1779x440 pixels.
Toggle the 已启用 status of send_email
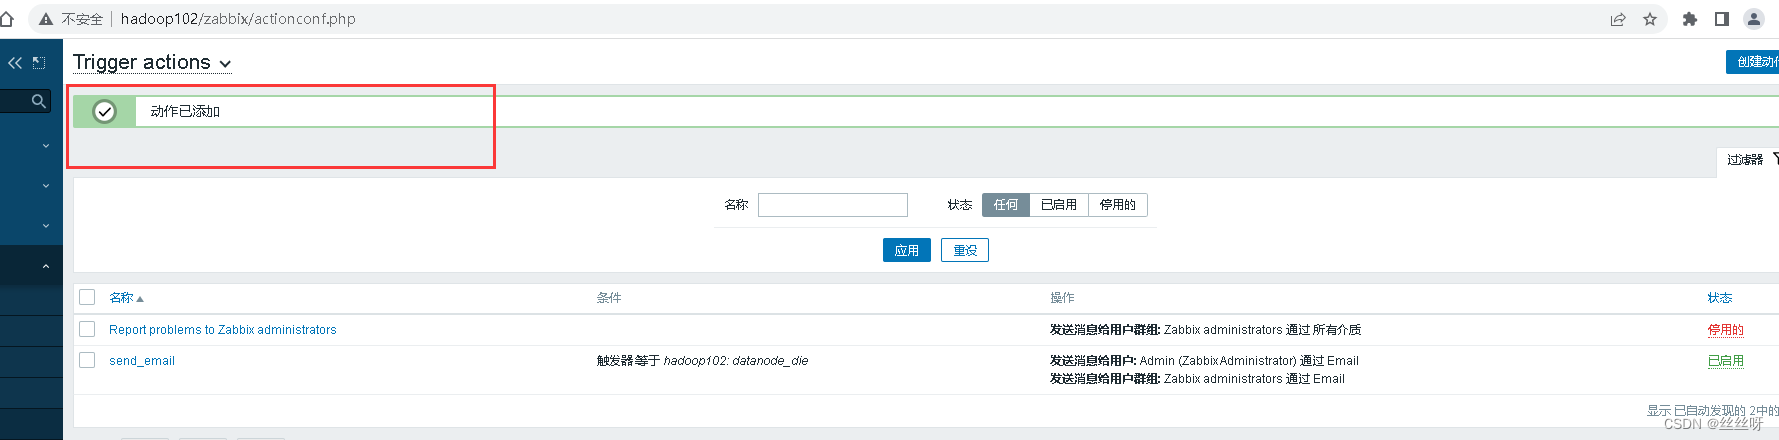pyautogui.click(x=1726, y=361)
